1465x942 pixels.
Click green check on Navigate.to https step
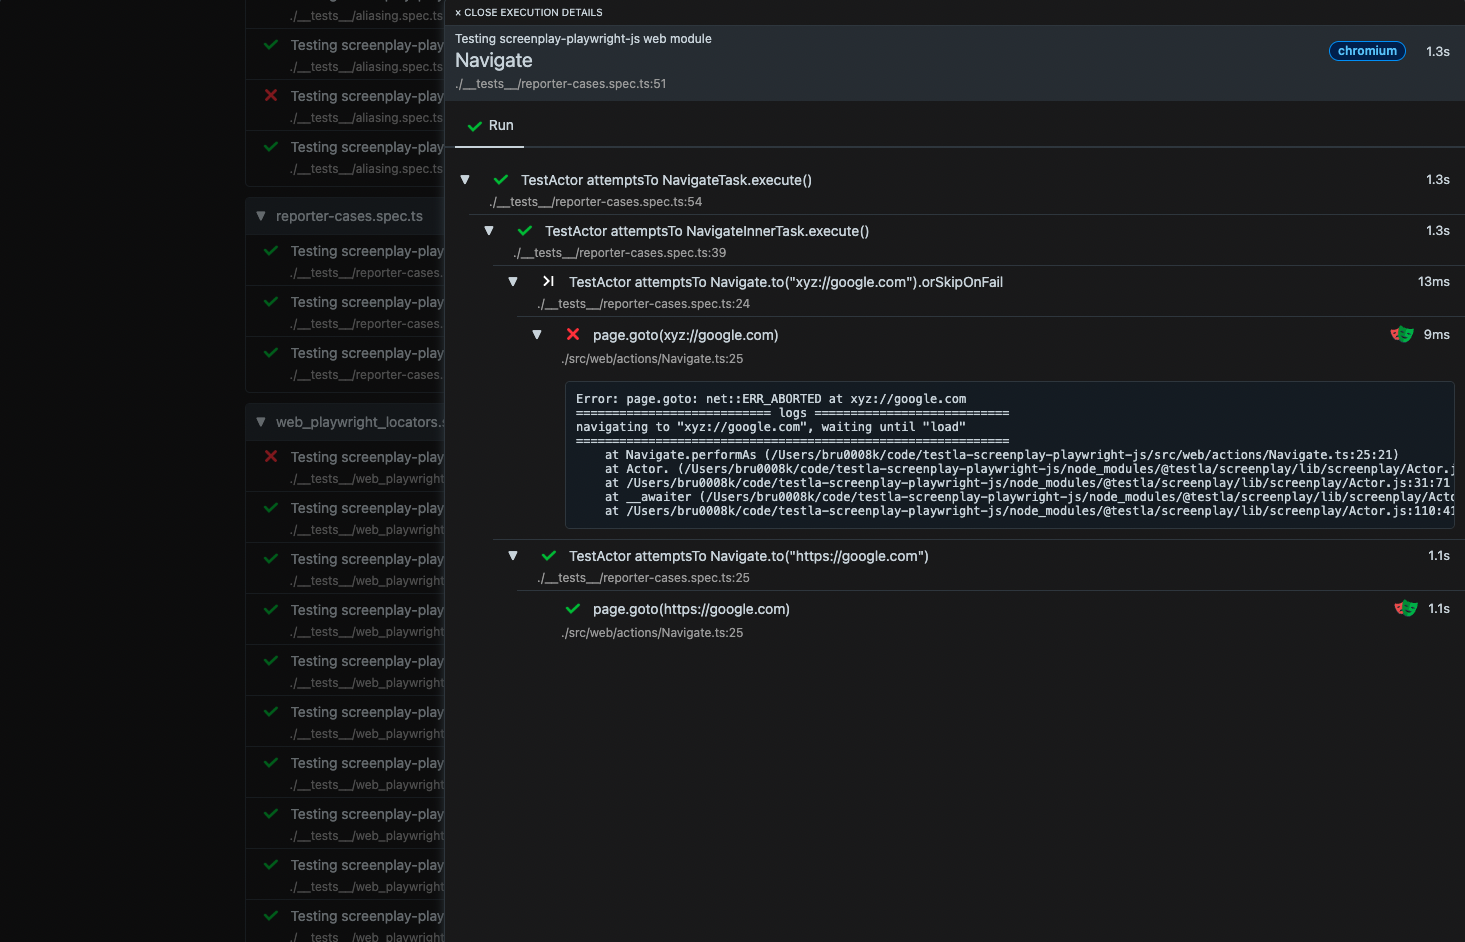549,556
